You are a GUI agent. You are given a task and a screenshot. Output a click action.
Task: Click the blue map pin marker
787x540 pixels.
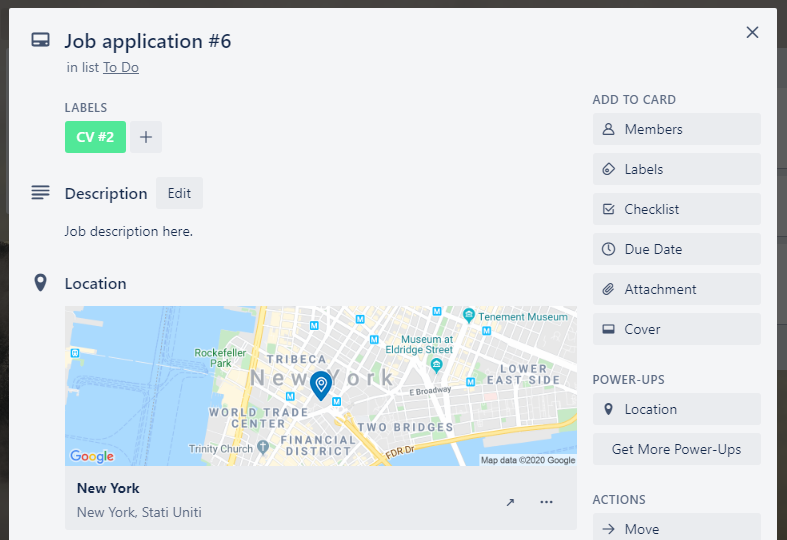point(320,385)
